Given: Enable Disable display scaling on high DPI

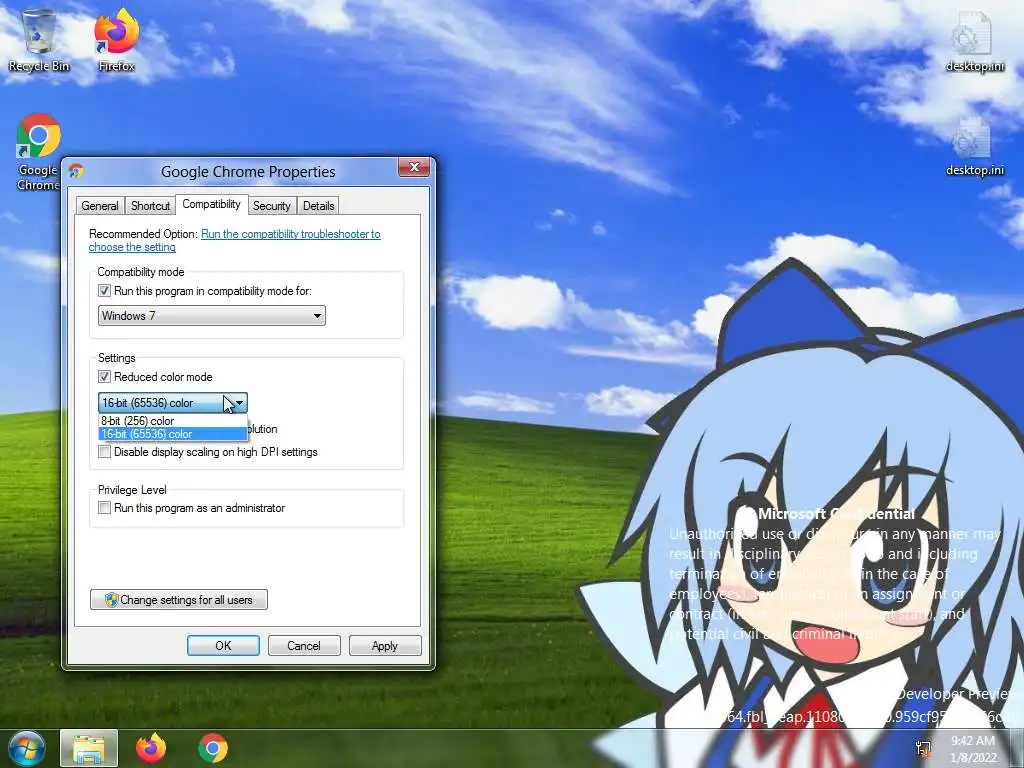Looking at the screenshot, I should (104, 452).
